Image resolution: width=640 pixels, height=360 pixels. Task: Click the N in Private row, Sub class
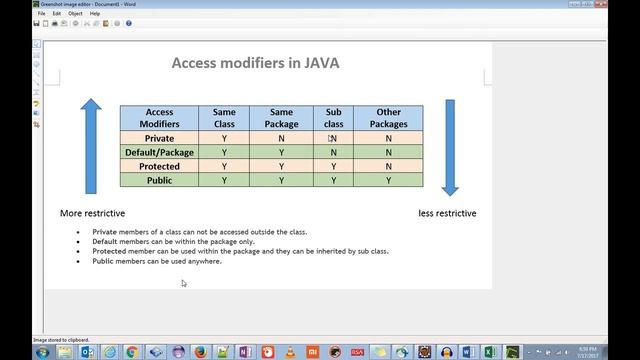333,138
